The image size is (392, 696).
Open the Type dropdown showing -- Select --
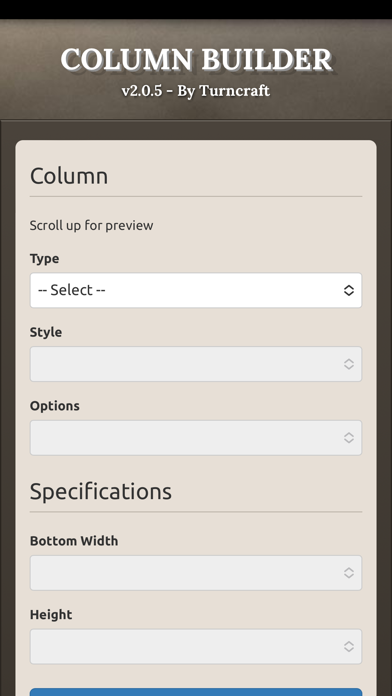pos(196,290)
